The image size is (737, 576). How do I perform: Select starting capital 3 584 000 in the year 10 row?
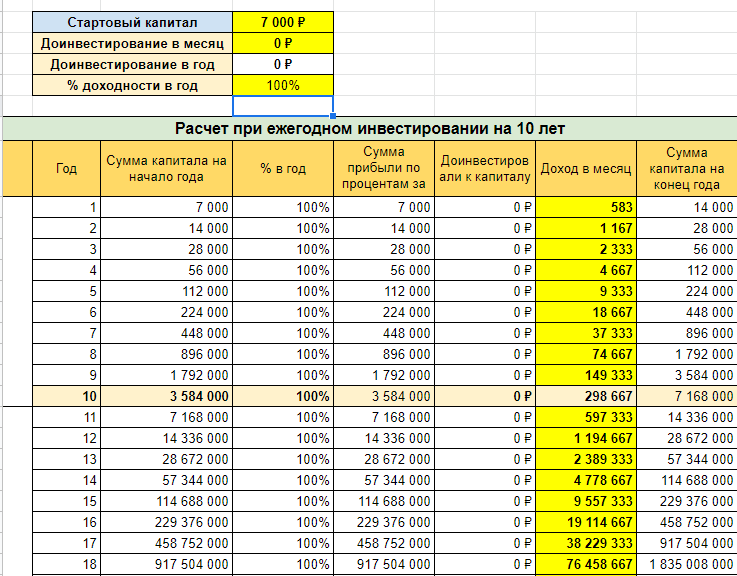[x=166, y=396]
